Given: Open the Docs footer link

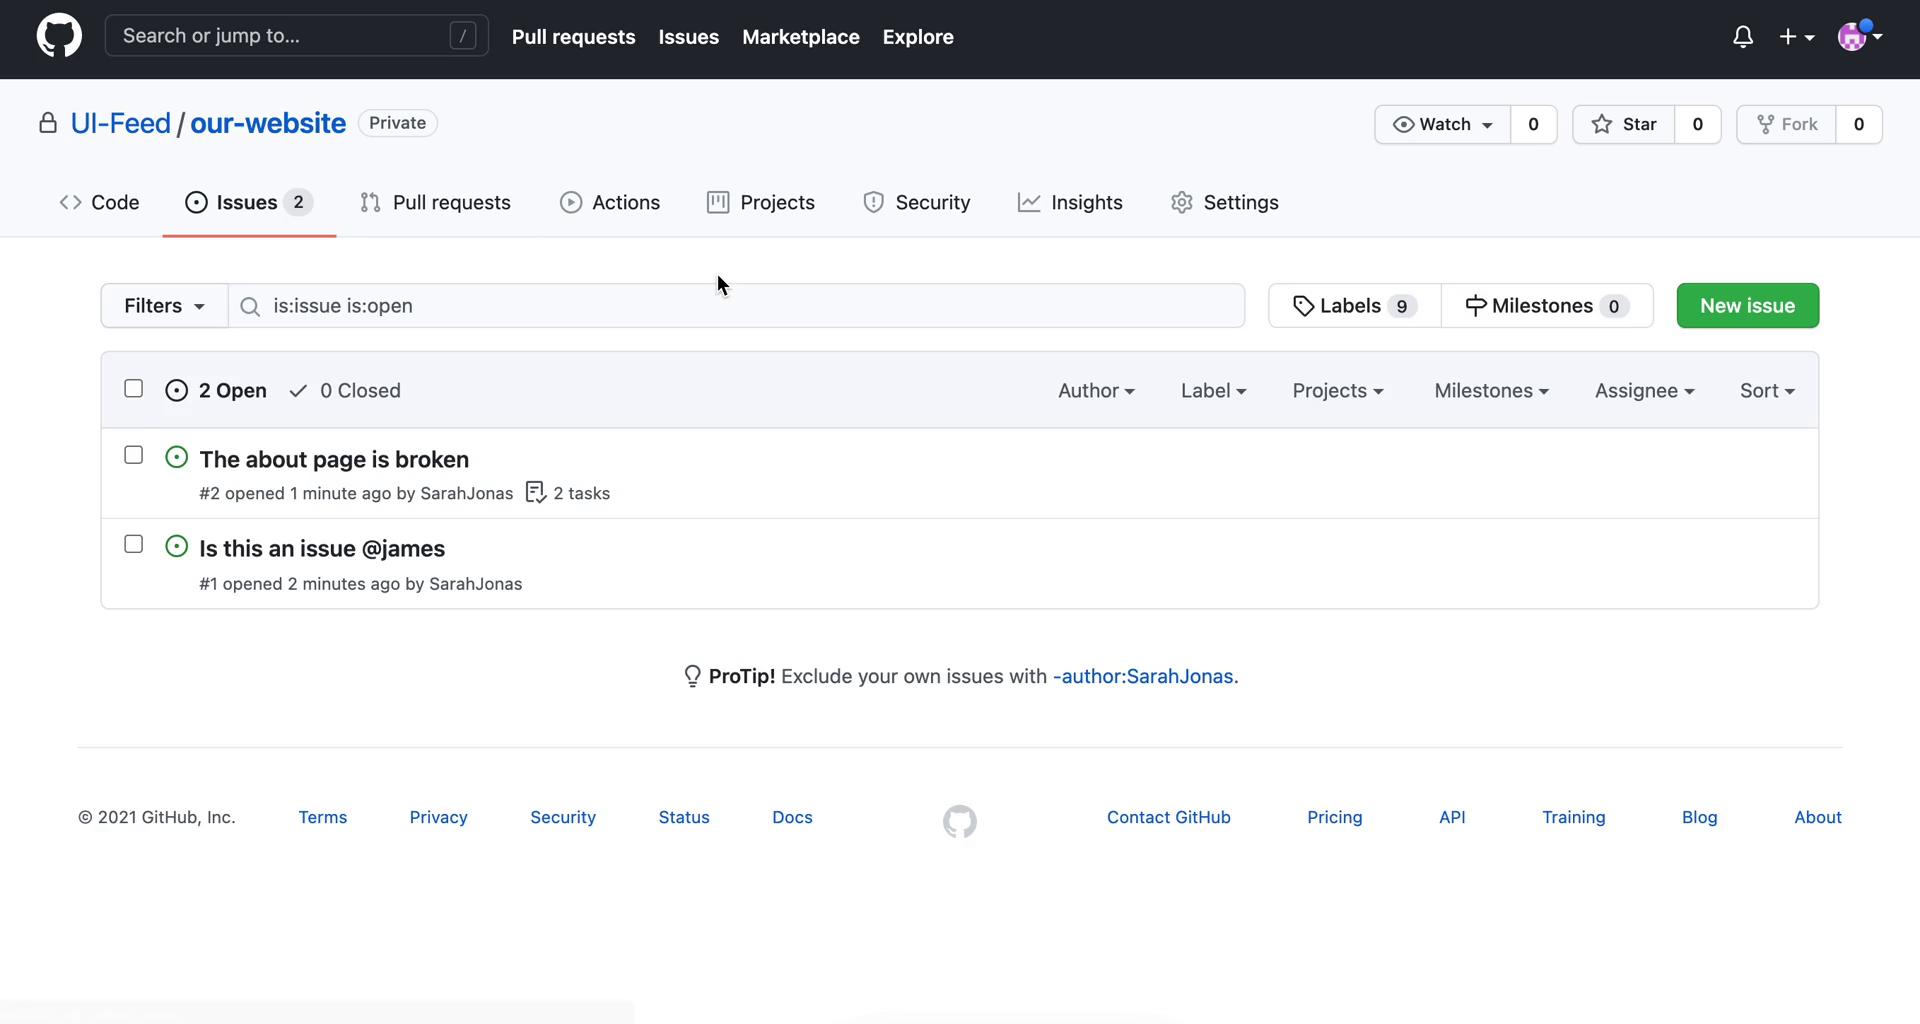Looking at the screenshot, I should (792, 817).
